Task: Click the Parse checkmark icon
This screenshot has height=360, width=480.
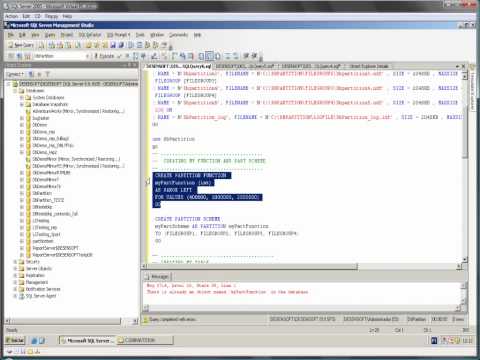Action: (x=119, y=56)
